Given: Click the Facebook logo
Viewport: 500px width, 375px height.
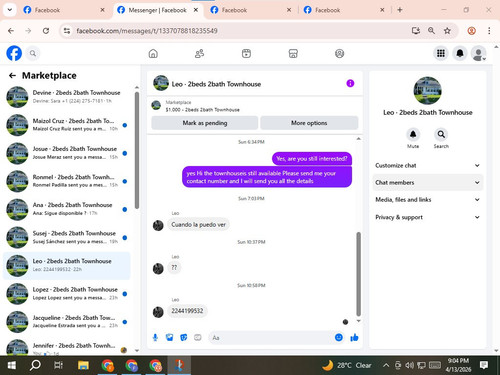Looking at the screenshot, I should 14,53.
